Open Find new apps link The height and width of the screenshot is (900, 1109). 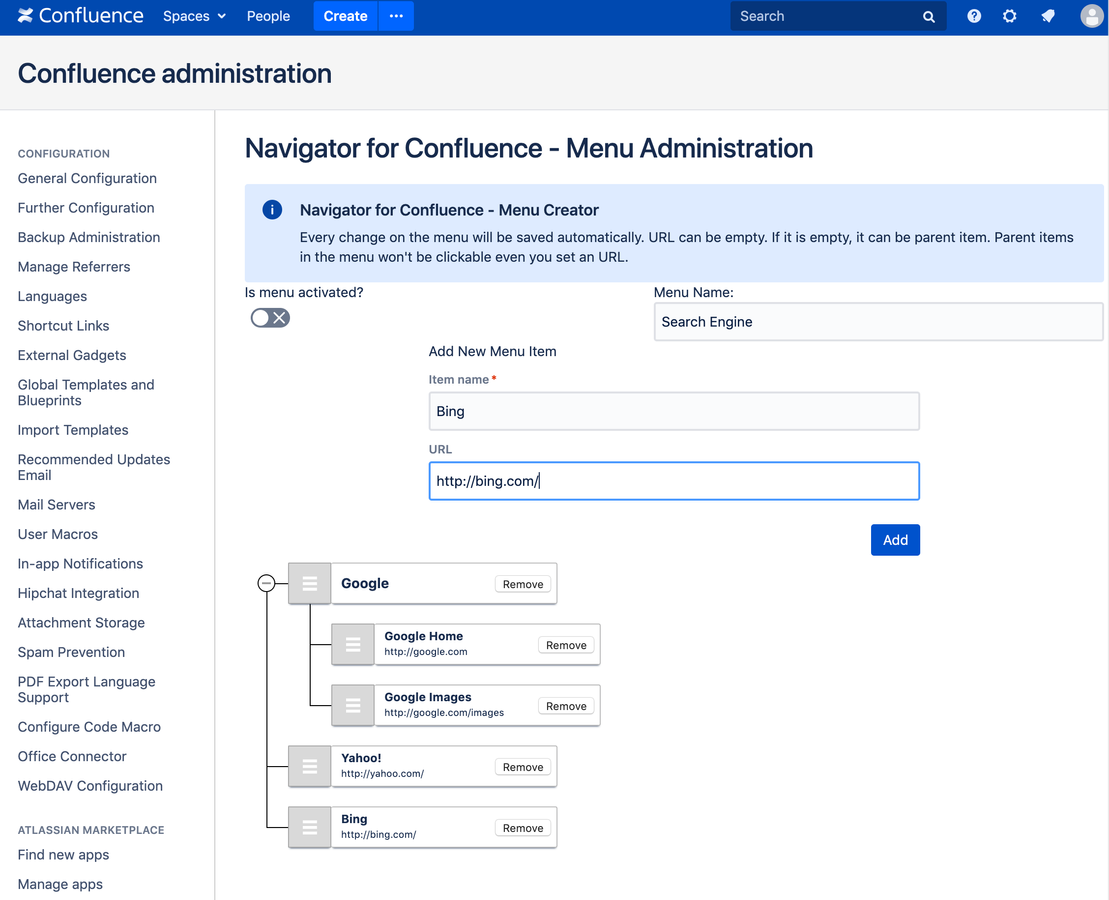63,855
